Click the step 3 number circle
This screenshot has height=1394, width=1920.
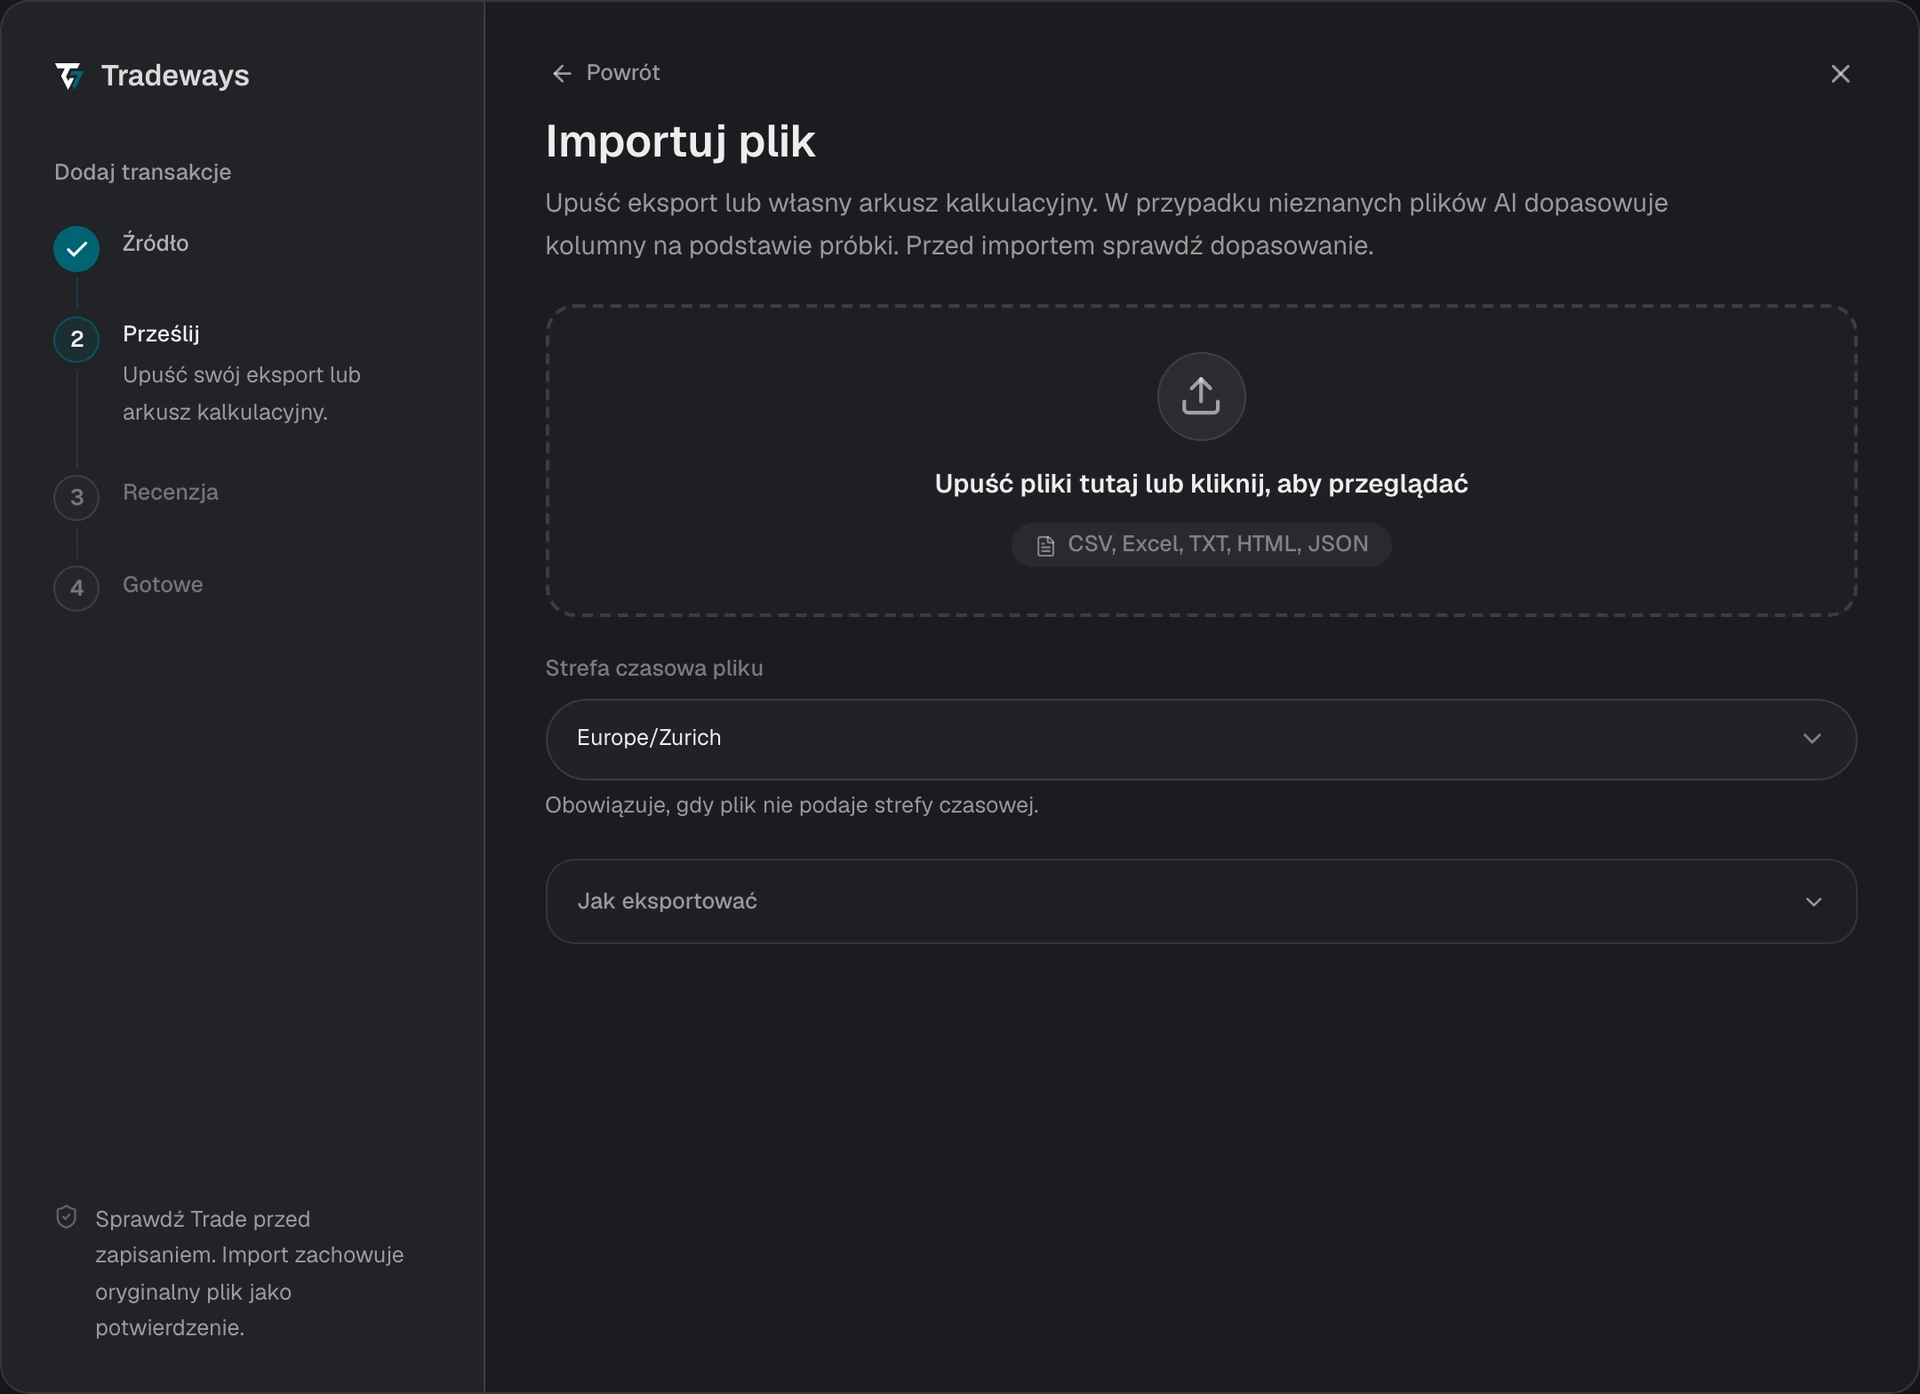click(x=76, y=497)
